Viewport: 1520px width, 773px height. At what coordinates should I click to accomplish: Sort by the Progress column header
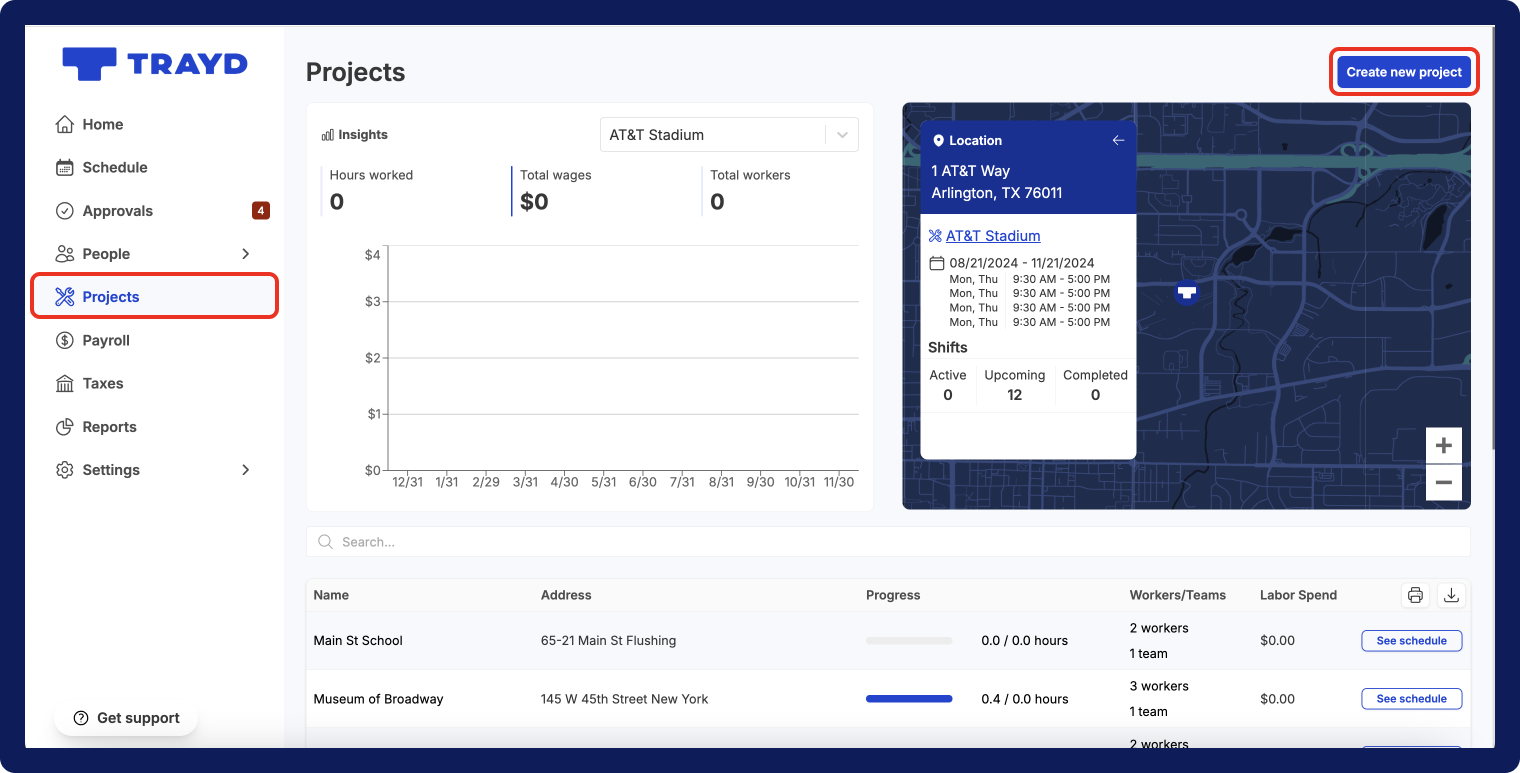point(893,595)
